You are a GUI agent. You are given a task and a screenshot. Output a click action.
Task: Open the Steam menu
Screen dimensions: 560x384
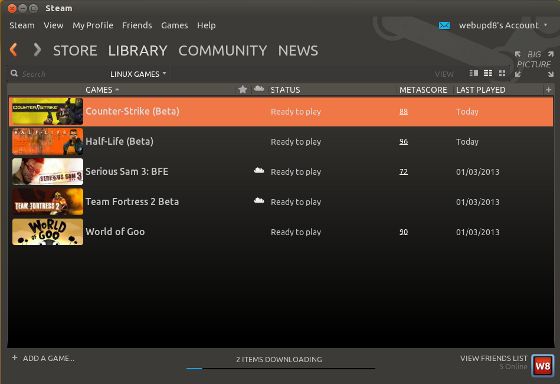pos(22,25)
